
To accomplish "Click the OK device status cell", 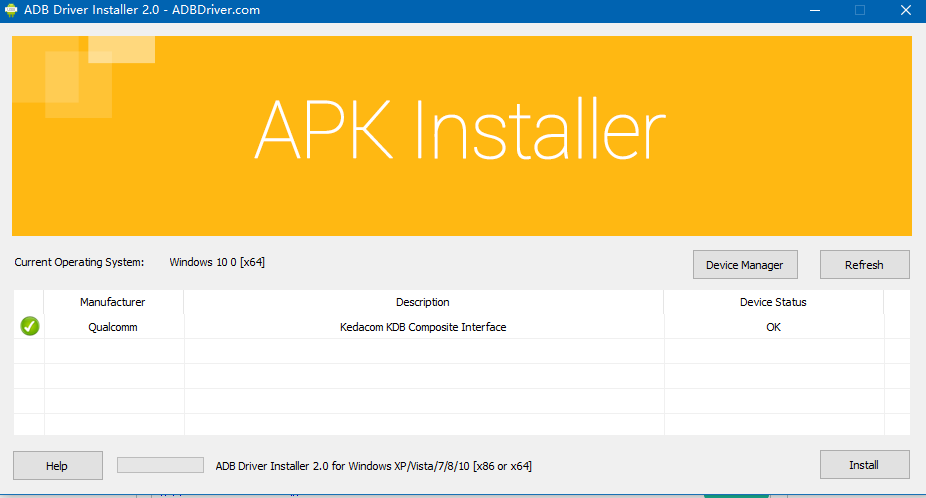I will pyautogui.click(x=773, y=327).
